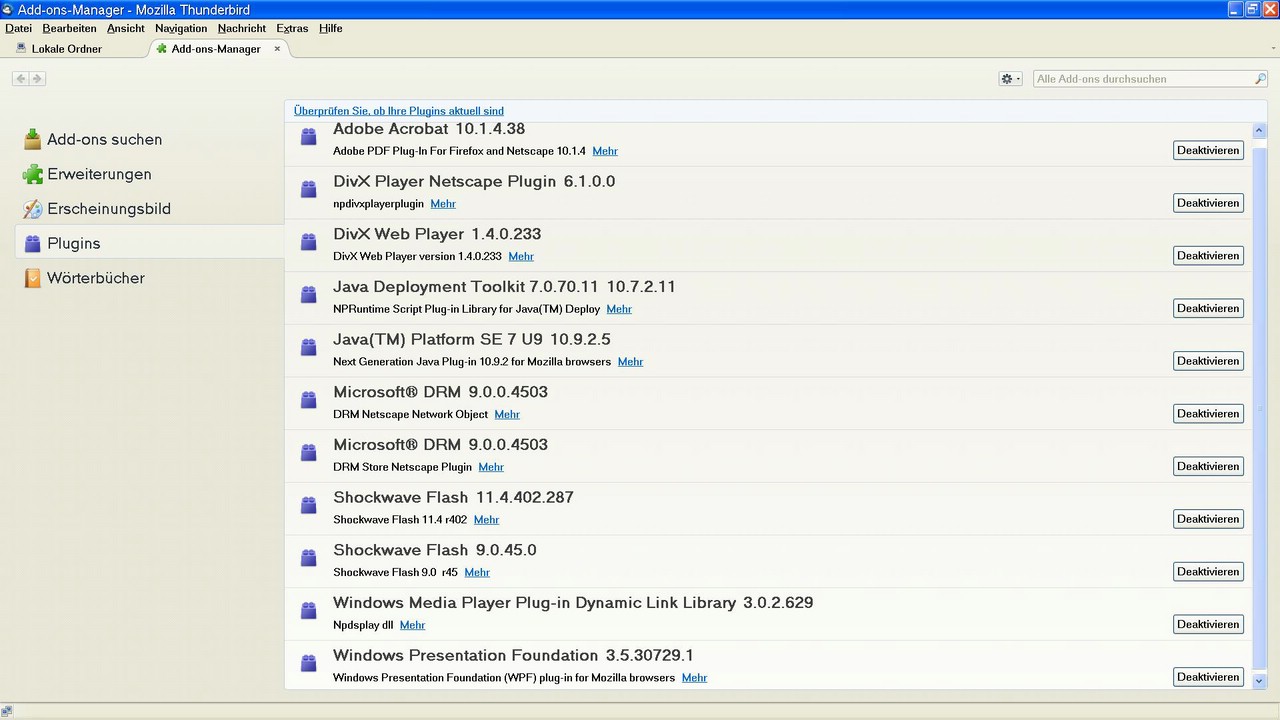Click the plugin update check link
Viewport: 1280px width, 720px height.
point(399,111)
